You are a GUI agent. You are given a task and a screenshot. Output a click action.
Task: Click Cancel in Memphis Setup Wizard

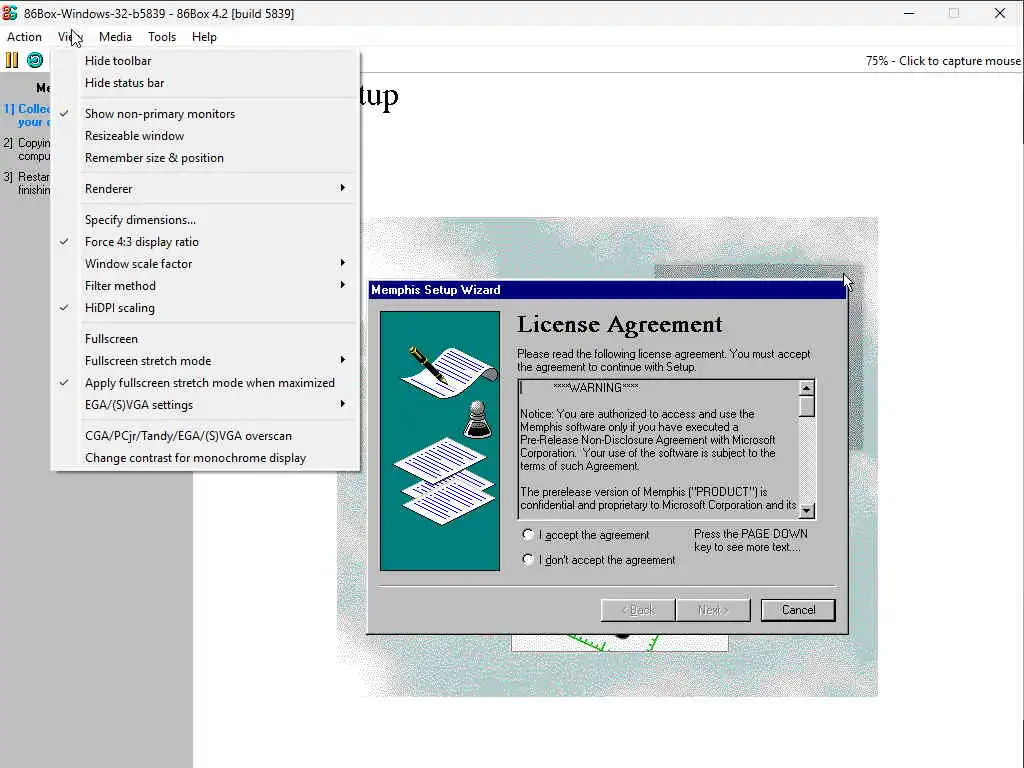[798, 610]
